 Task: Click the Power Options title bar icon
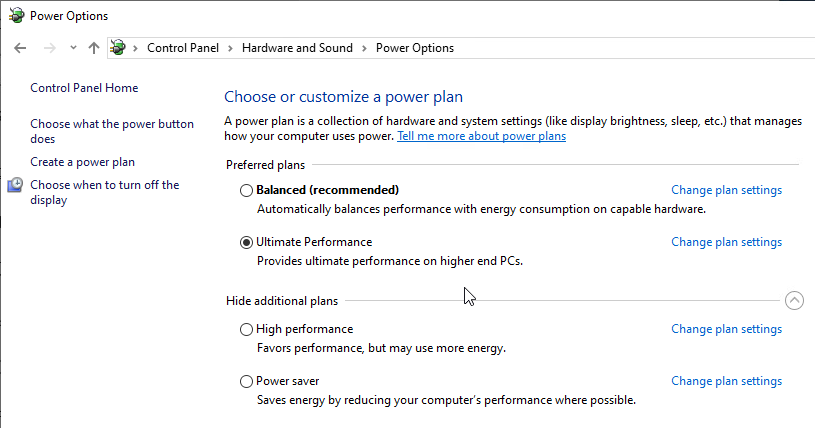pyautogui.click(x=17, y=16)
